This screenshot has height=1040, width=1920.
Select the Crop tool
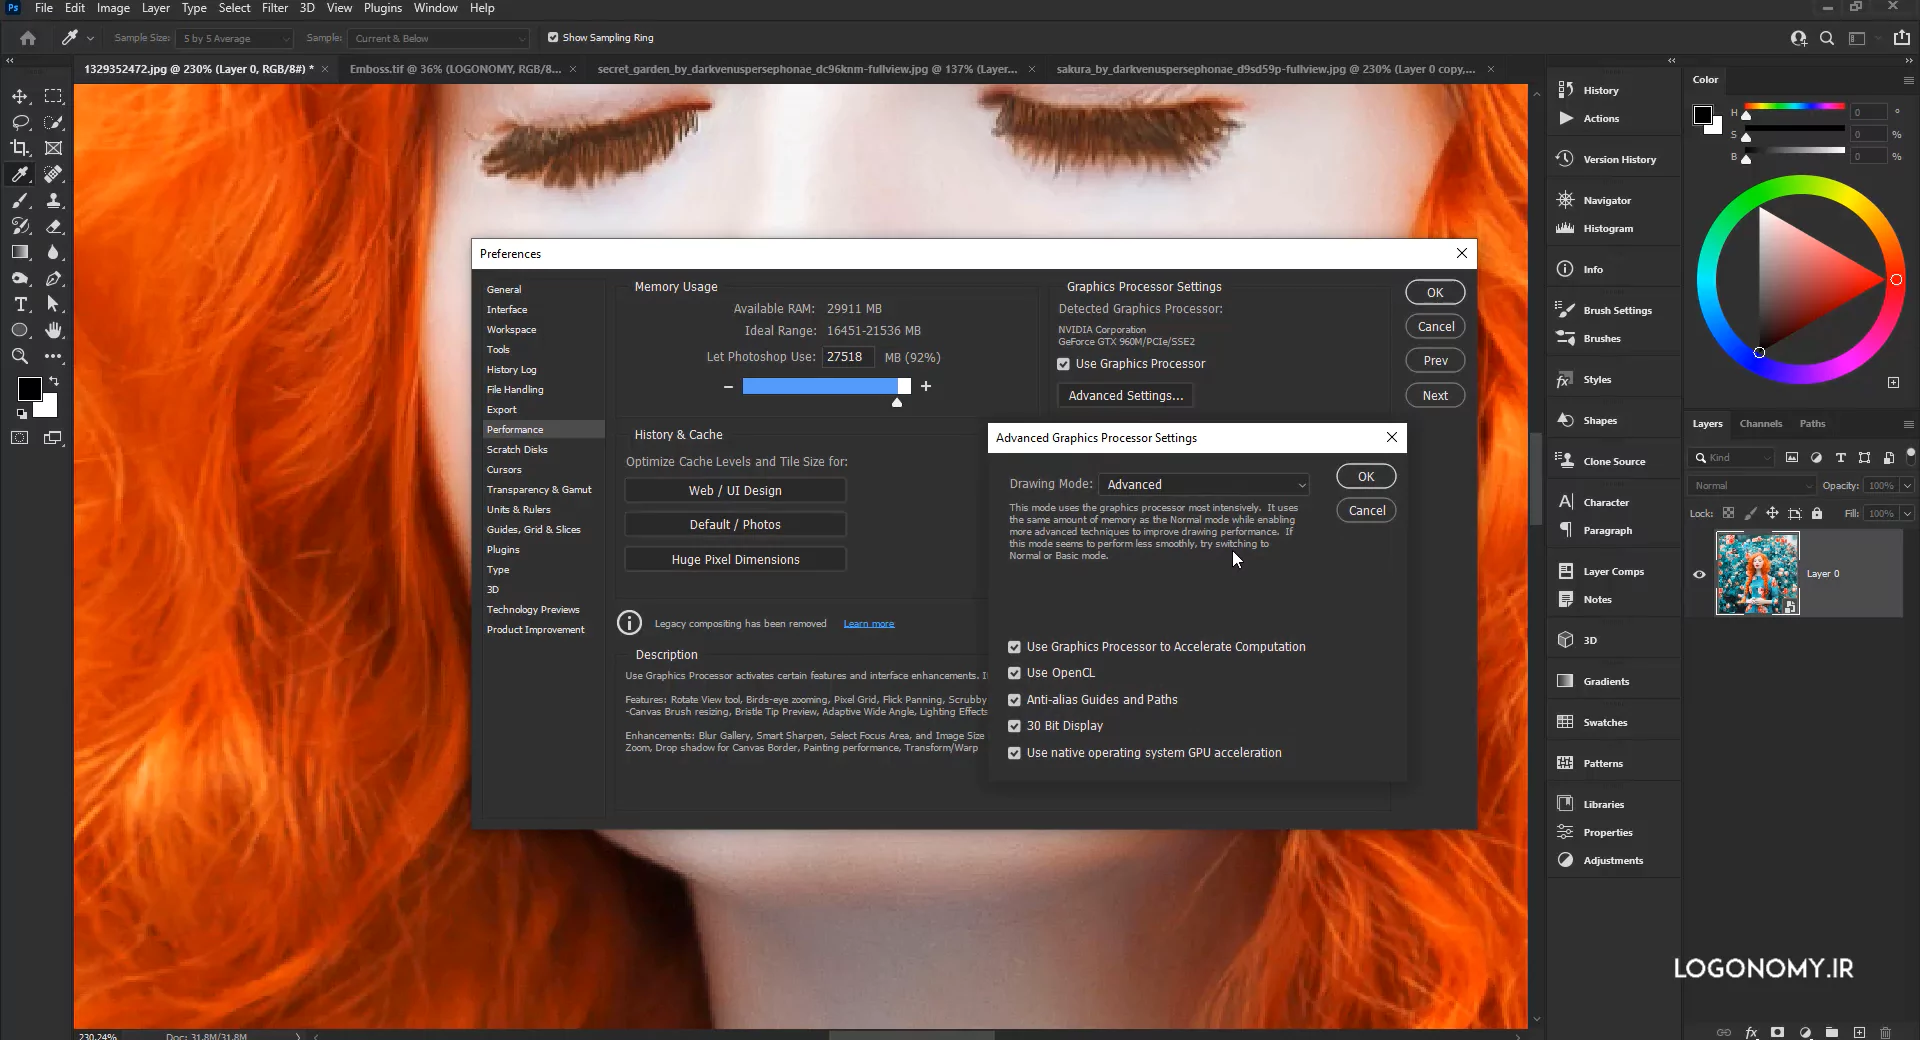(20, 148)
